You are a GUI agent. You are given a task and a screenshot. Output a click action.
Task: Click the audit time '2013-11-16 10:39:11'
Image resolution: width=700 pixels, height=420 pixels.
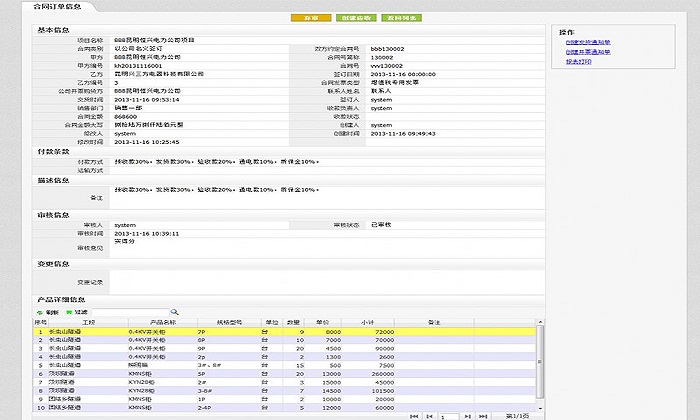pos(146,233)
